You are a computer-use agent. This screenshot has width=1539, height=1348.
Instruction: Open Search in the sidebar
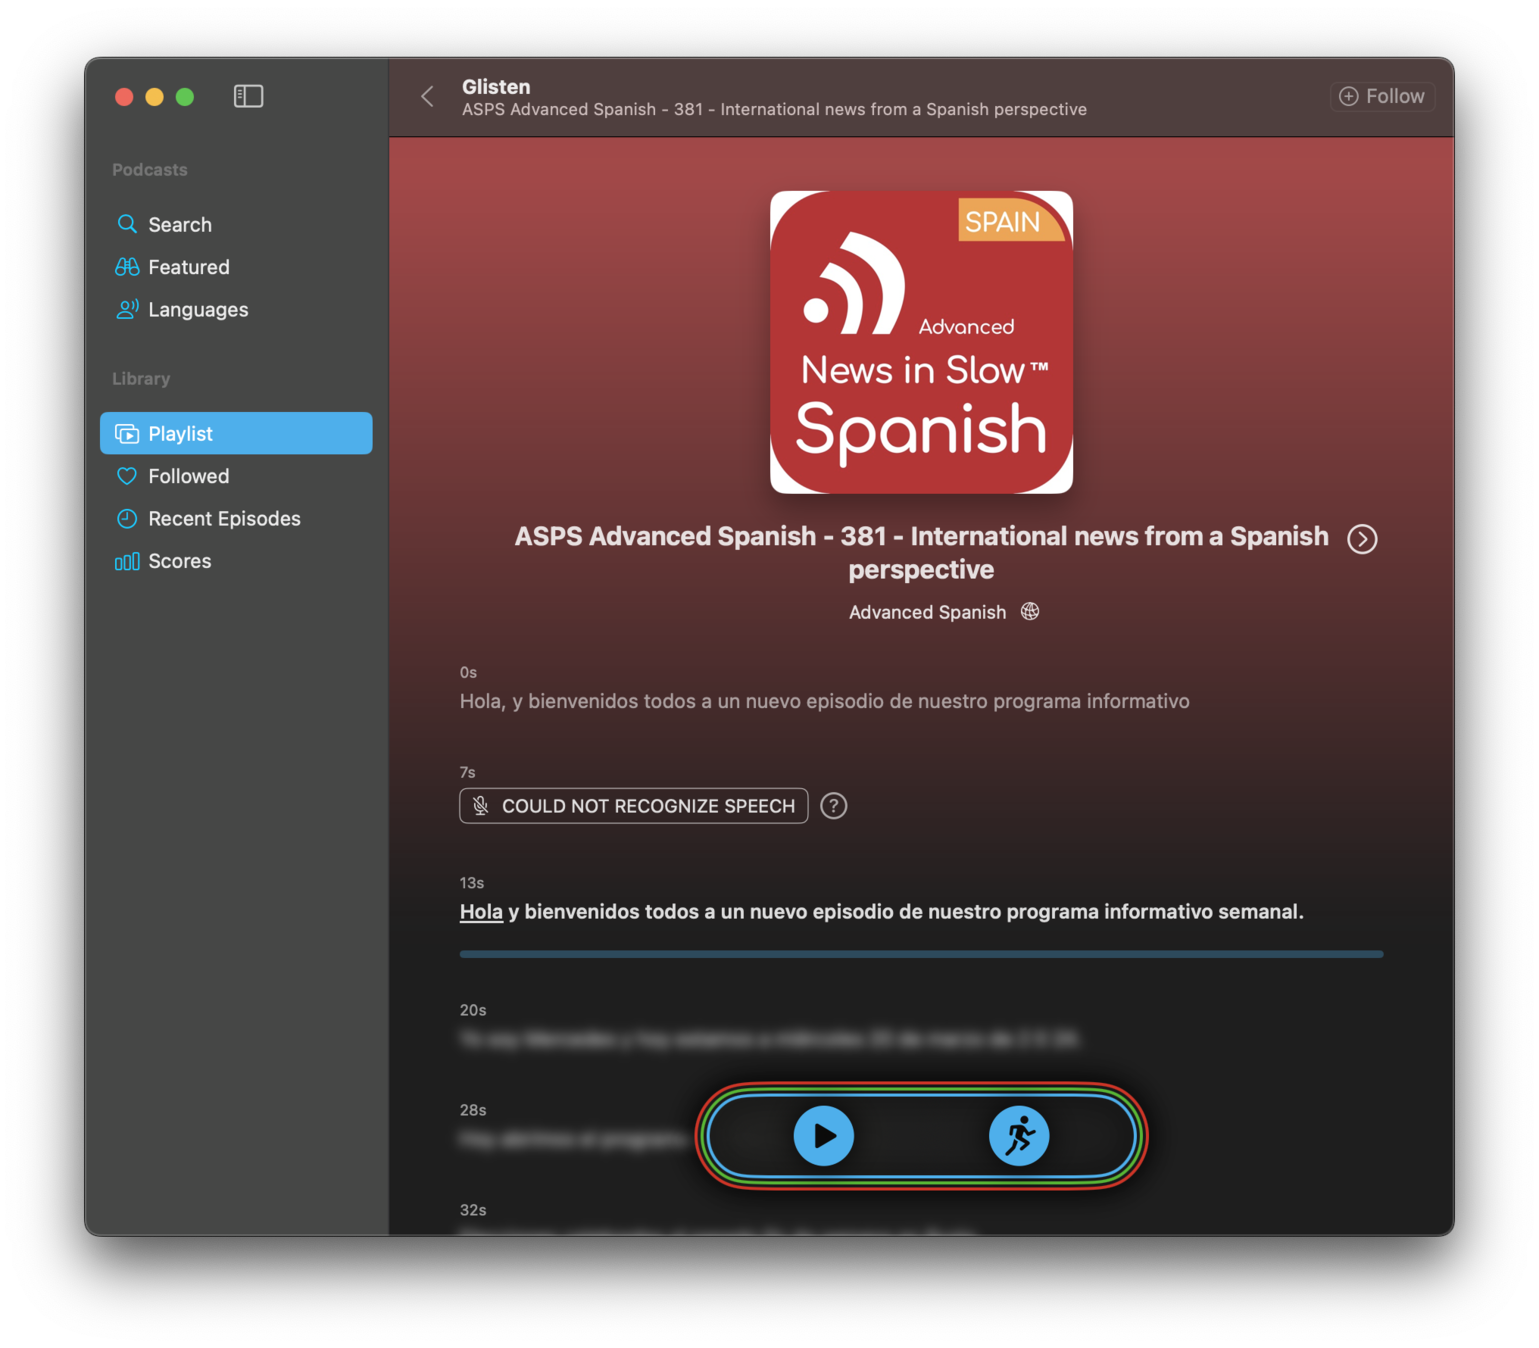click(x=236, y=224)
